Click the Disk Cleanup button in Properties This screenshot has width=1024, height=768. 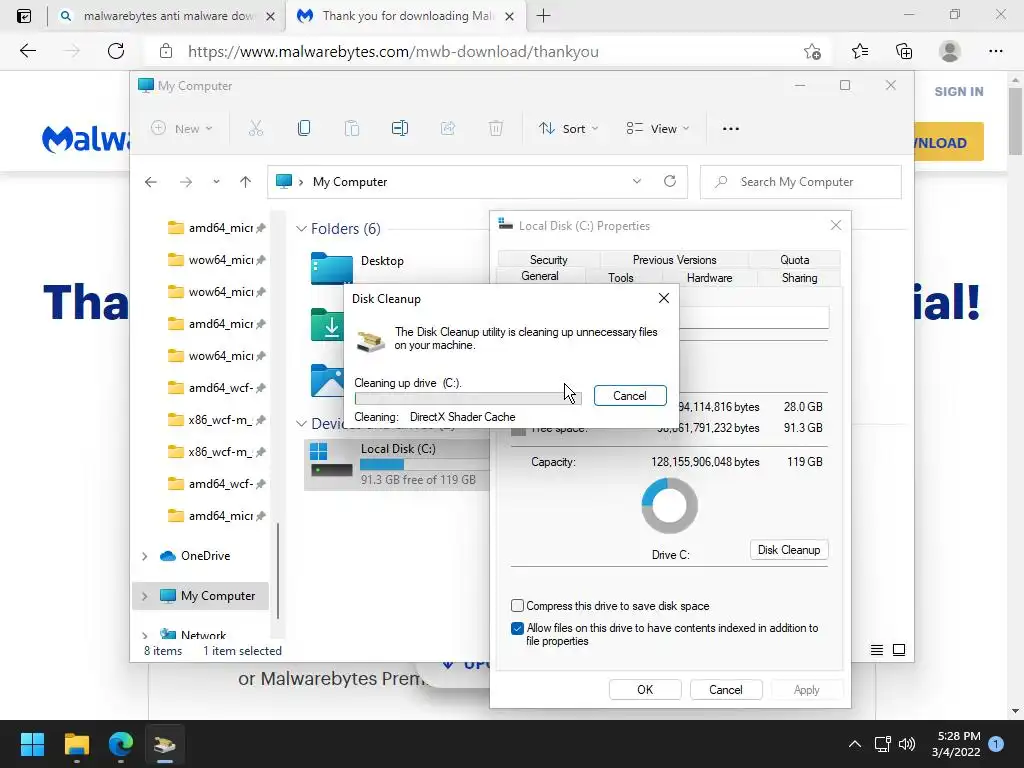pyautogui.click(x=789, y=550)
